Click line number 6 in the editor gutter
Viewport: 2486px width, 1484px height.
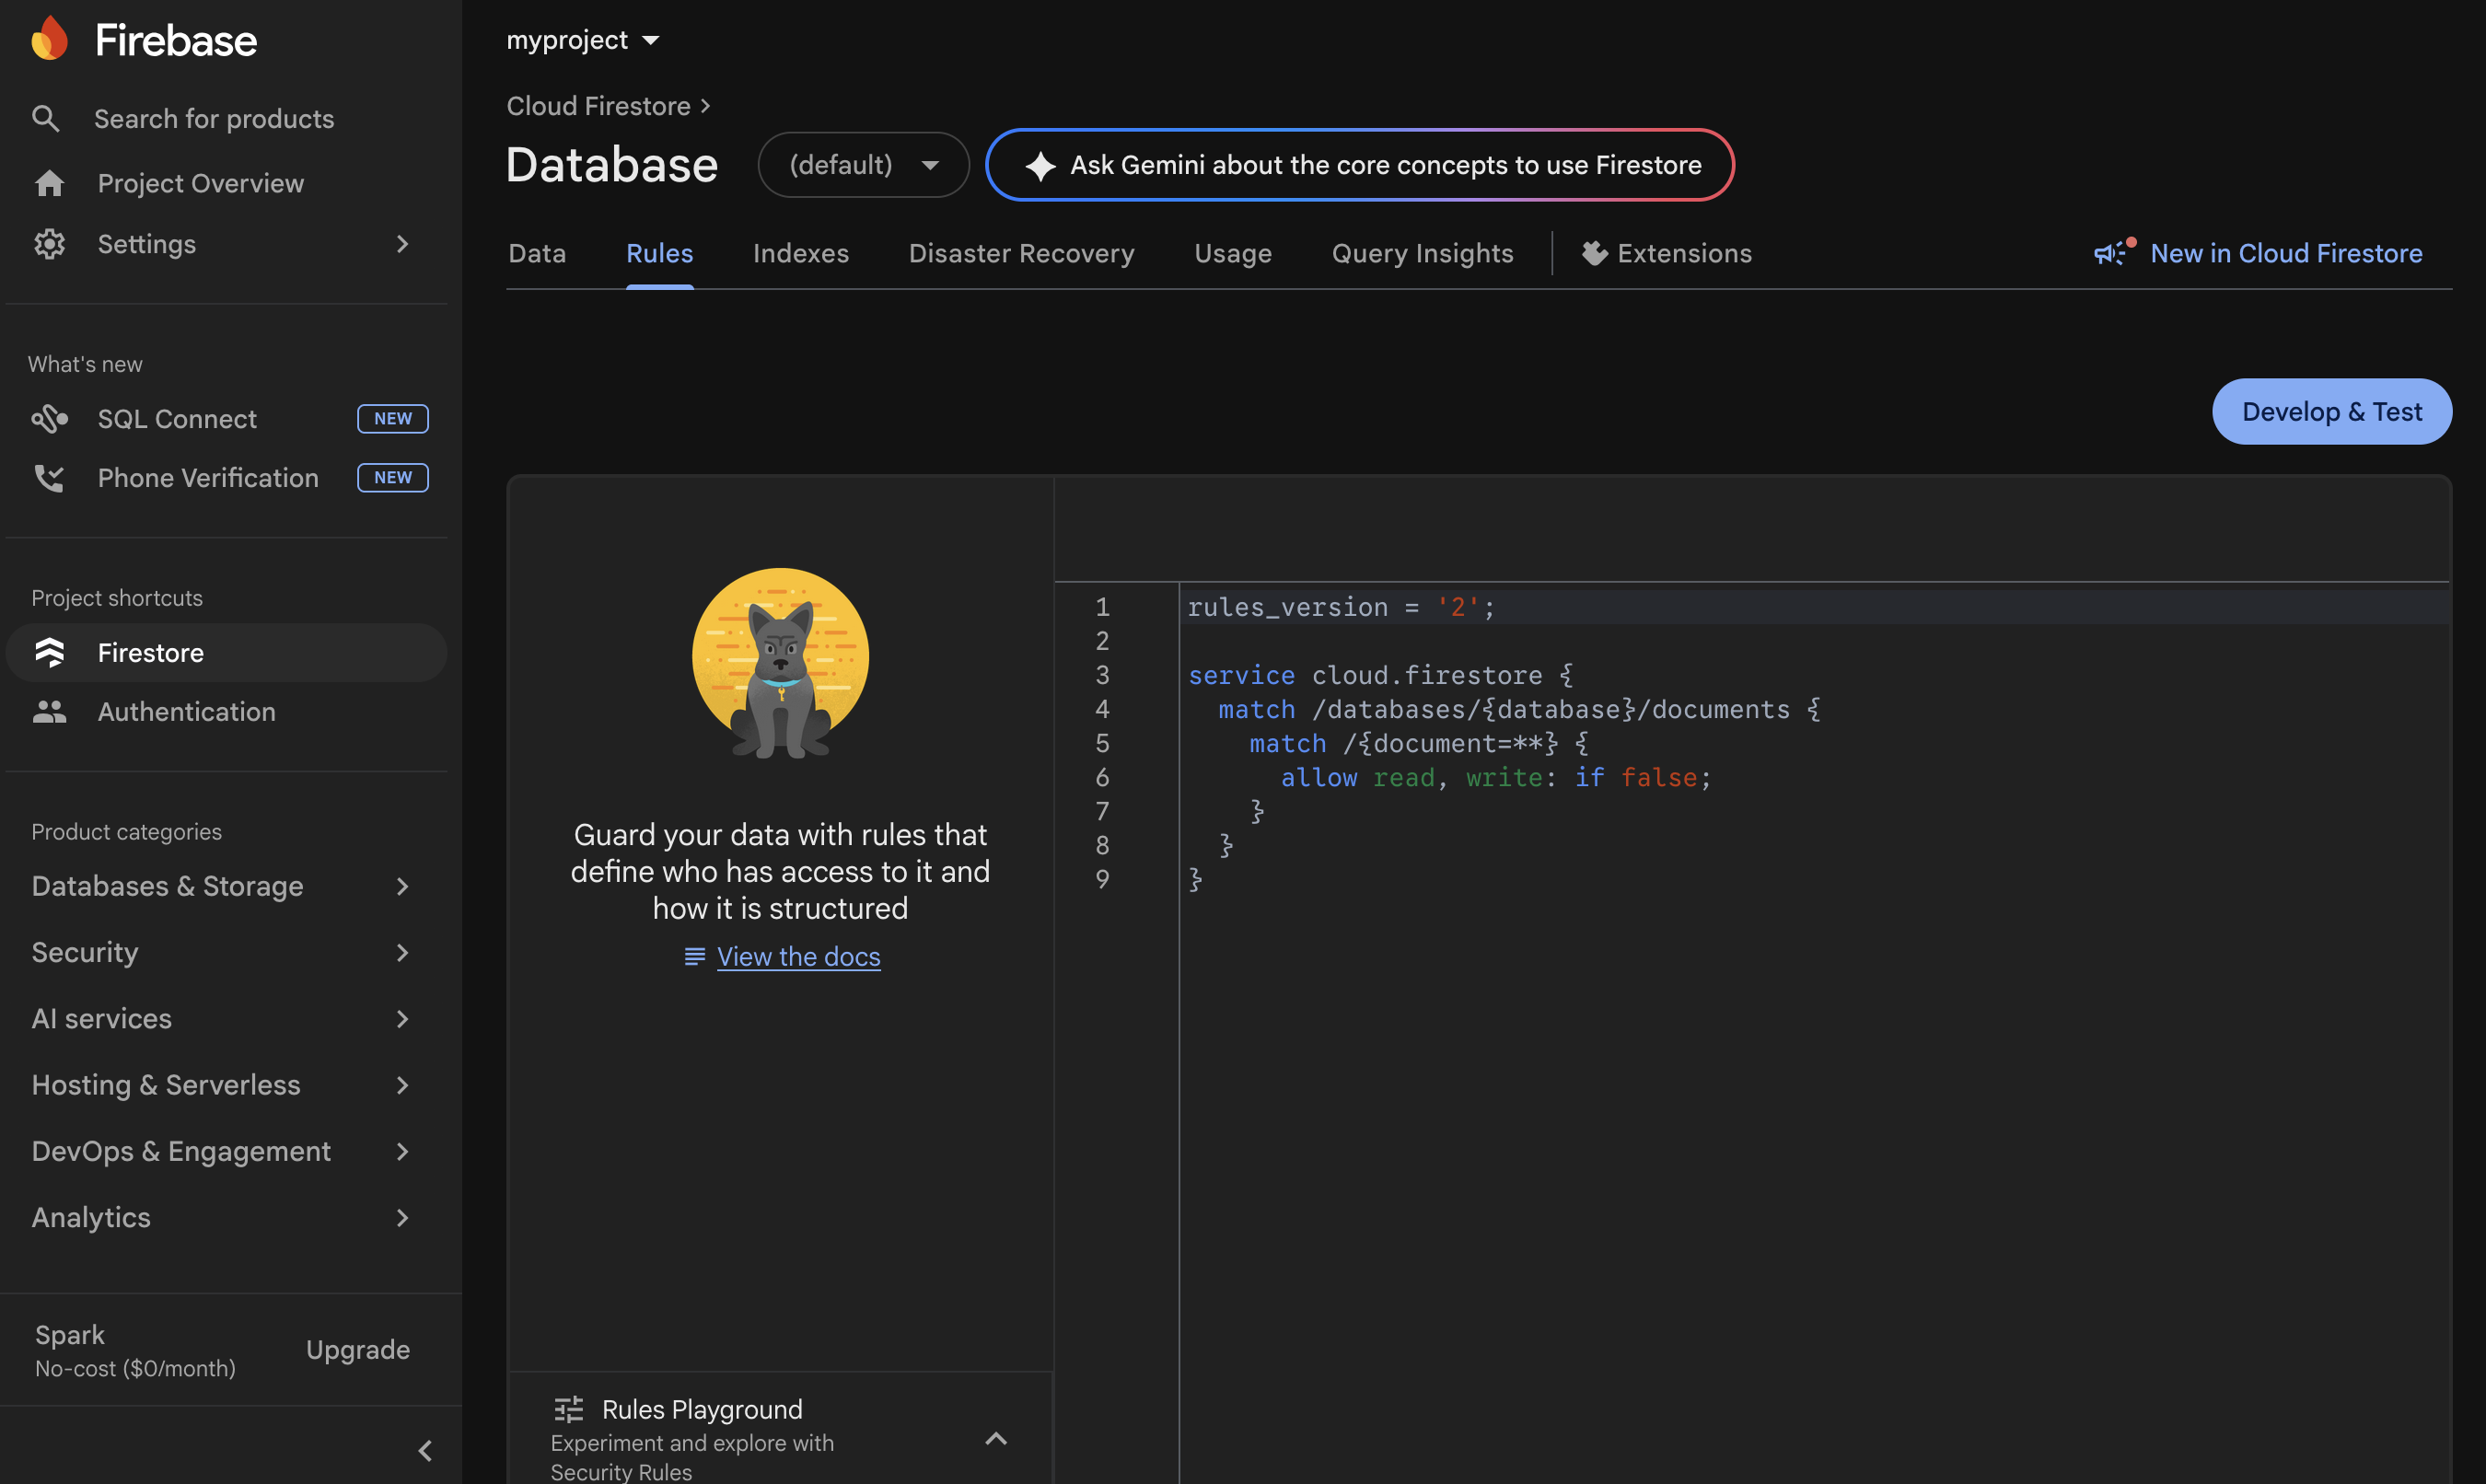(x=1102, y=777)
